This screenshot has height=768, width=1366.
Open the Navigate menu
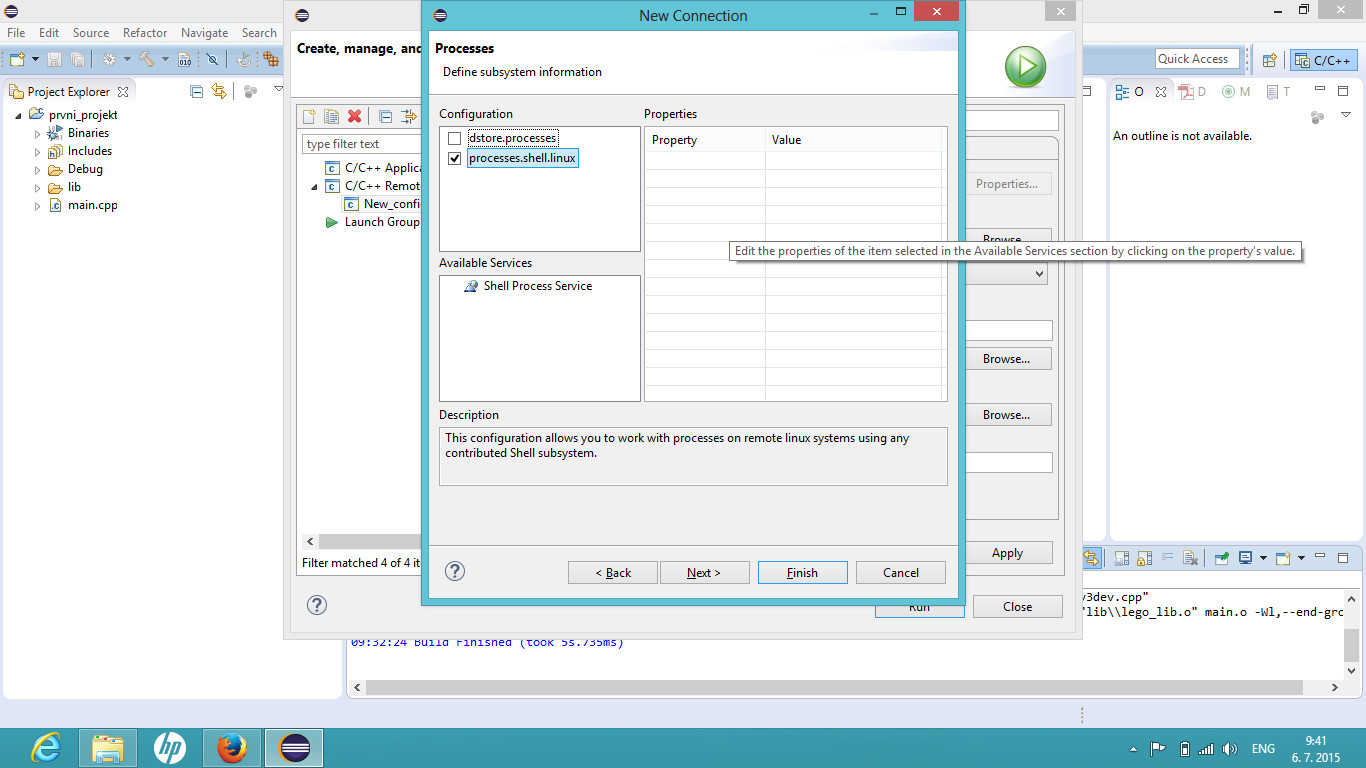(204, 33)
